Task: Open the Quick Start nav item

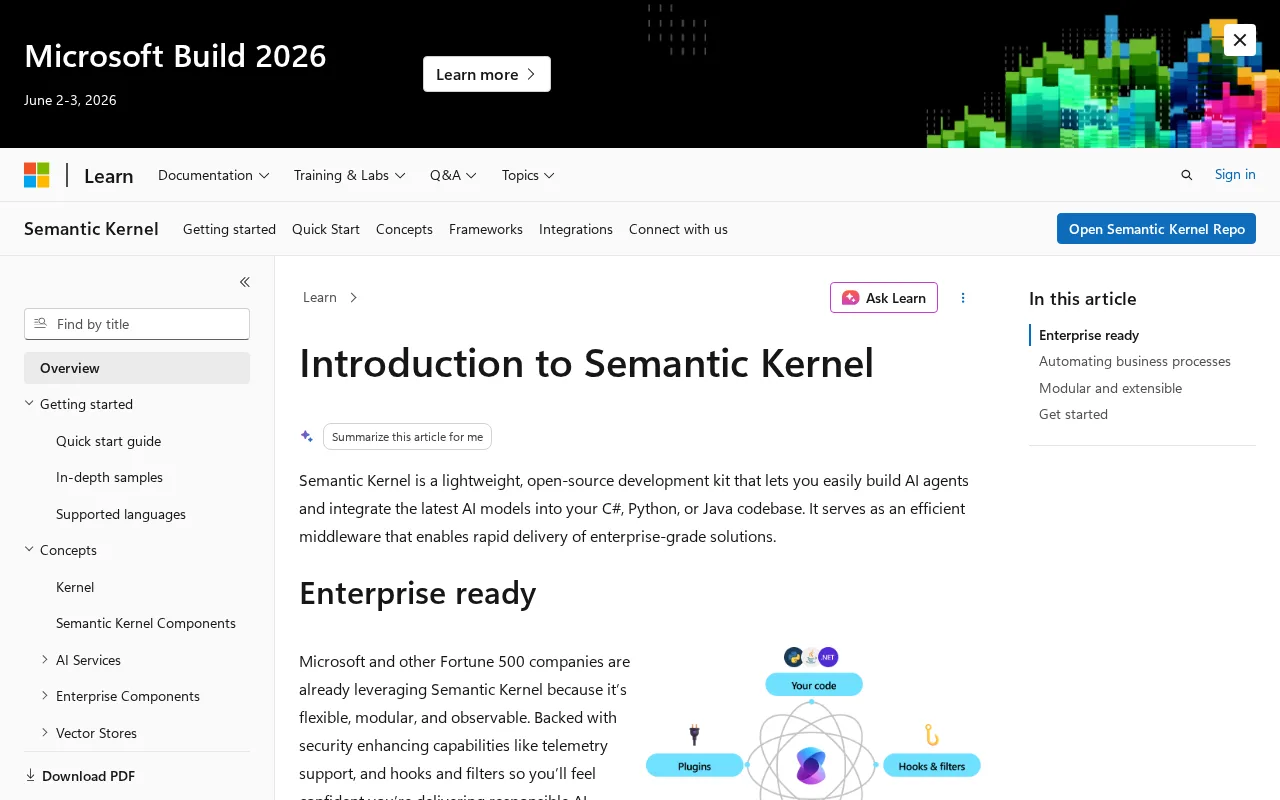Action: [326, 229]
